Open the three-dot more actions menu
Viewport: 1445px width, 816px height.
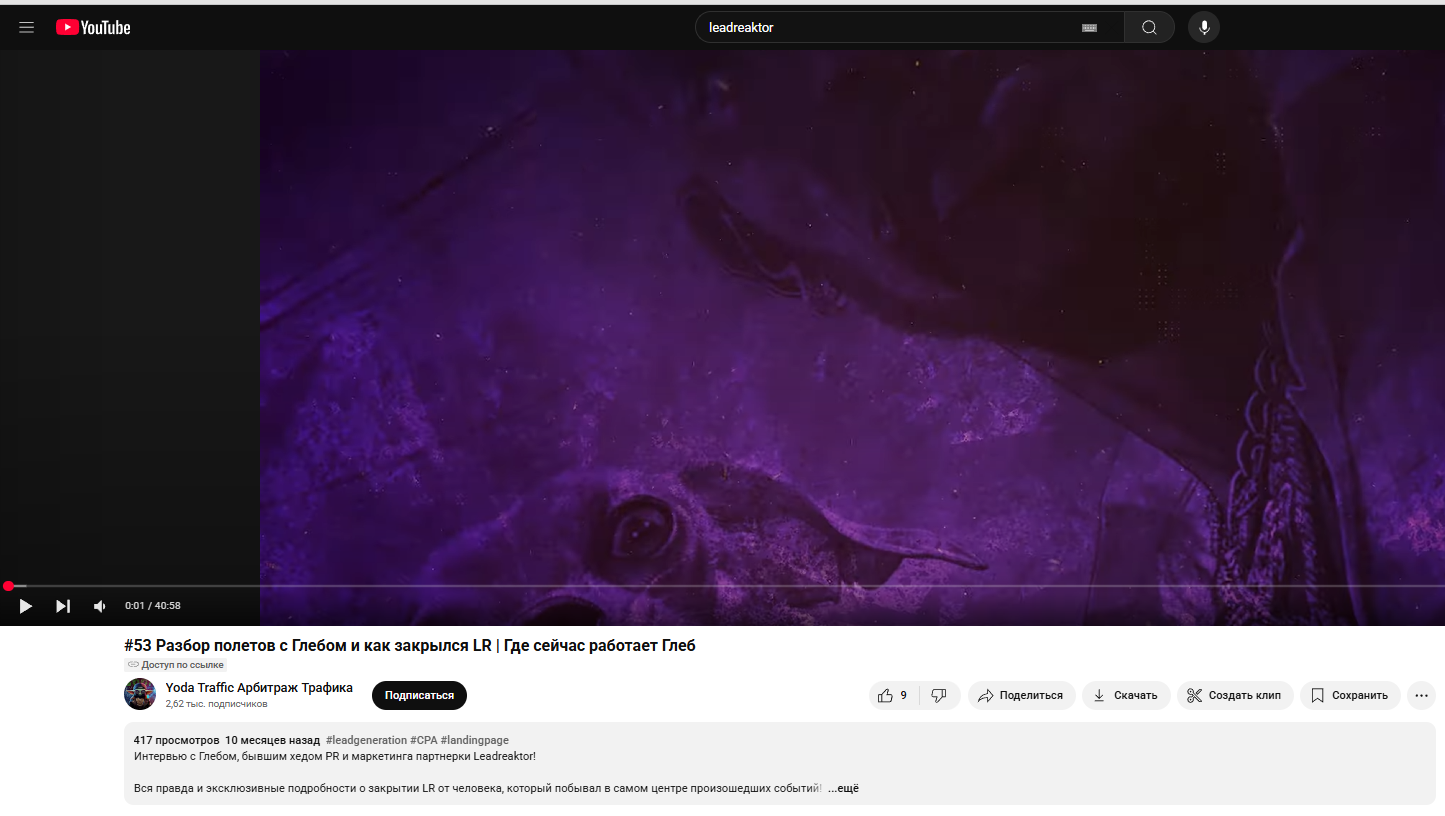coord(1421,696)
